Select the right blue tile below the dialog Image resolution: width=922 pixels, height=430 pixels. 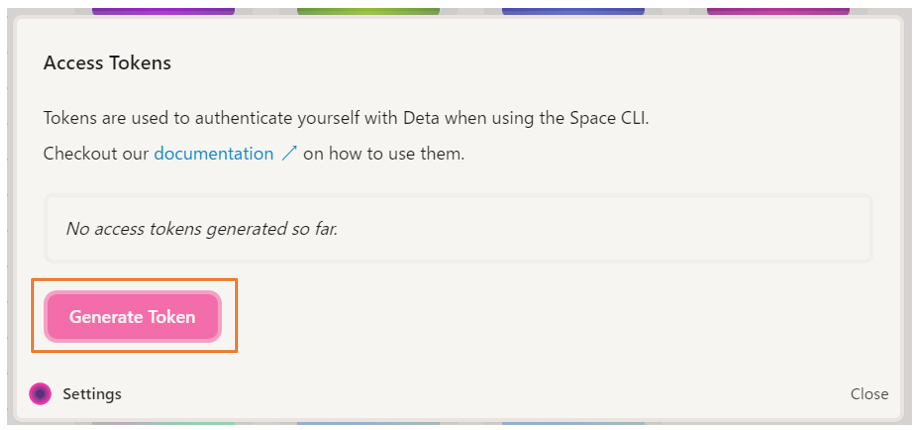click(573, 423)
